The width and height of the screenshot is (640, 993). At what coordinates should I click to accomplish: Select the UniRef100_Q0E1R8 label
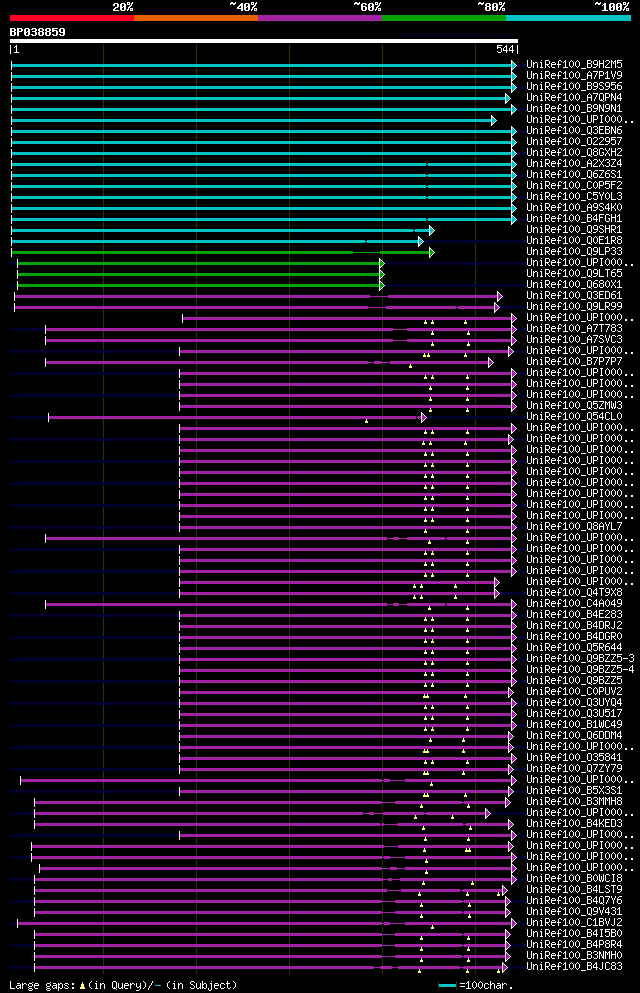pos(574,241)
